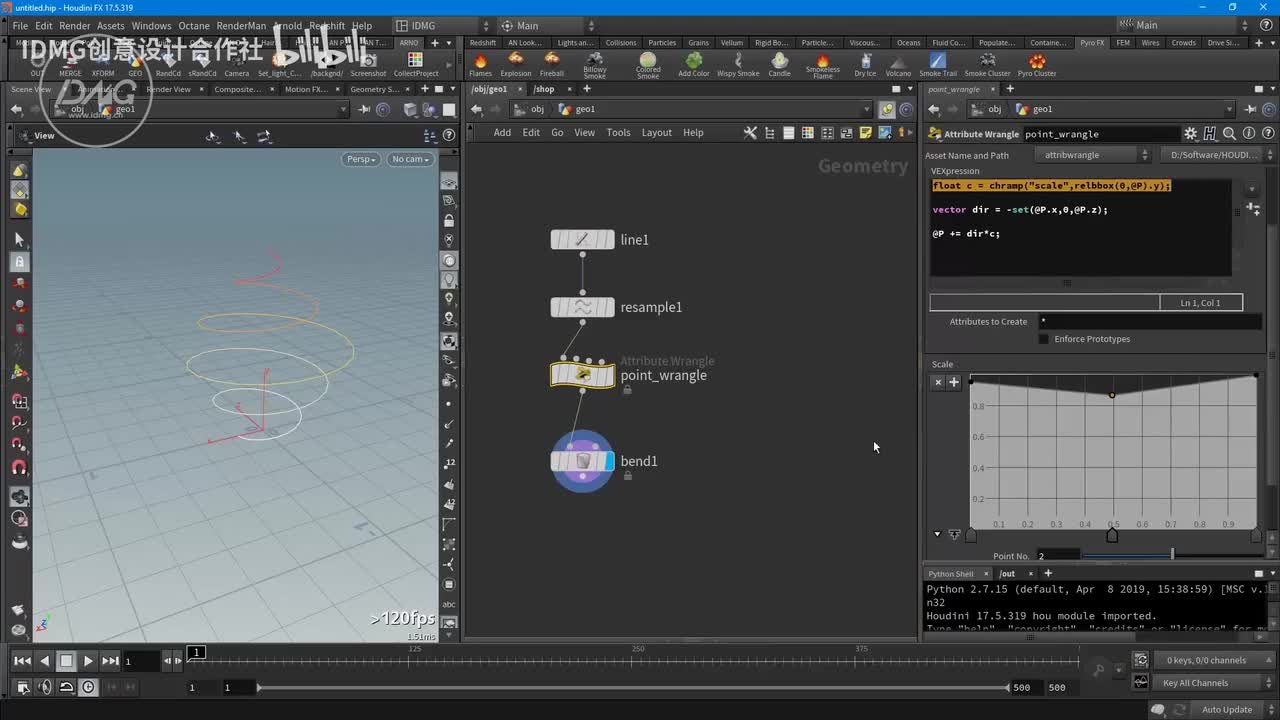Switch to the Pyro FX shelf tab
Viewport: 1280px width, 720px height.
point(1092,43)
